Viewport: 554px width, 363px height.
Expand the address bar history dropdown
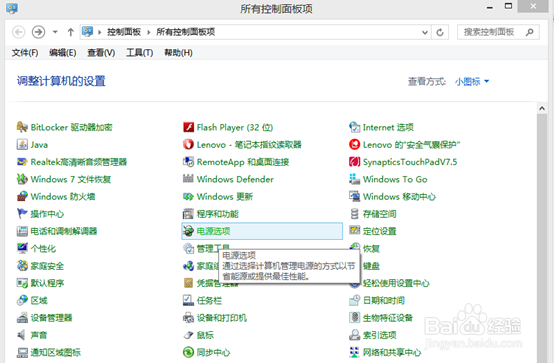(425, 33)
